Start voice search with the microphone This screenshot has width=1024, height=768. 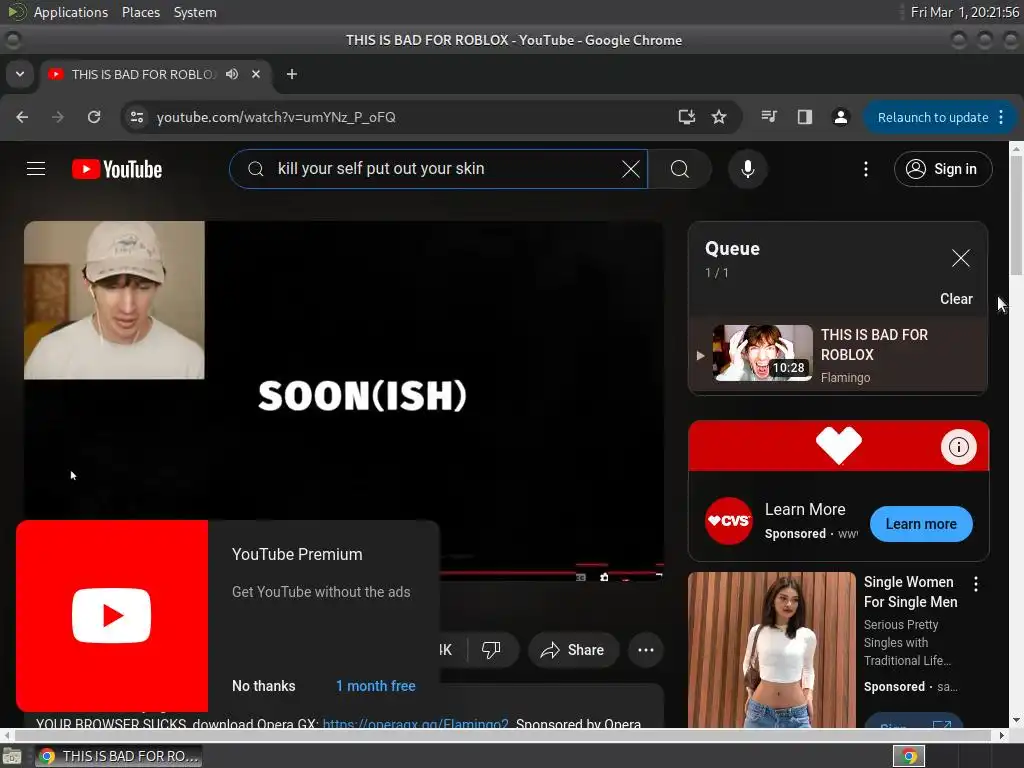coord(748,169)
